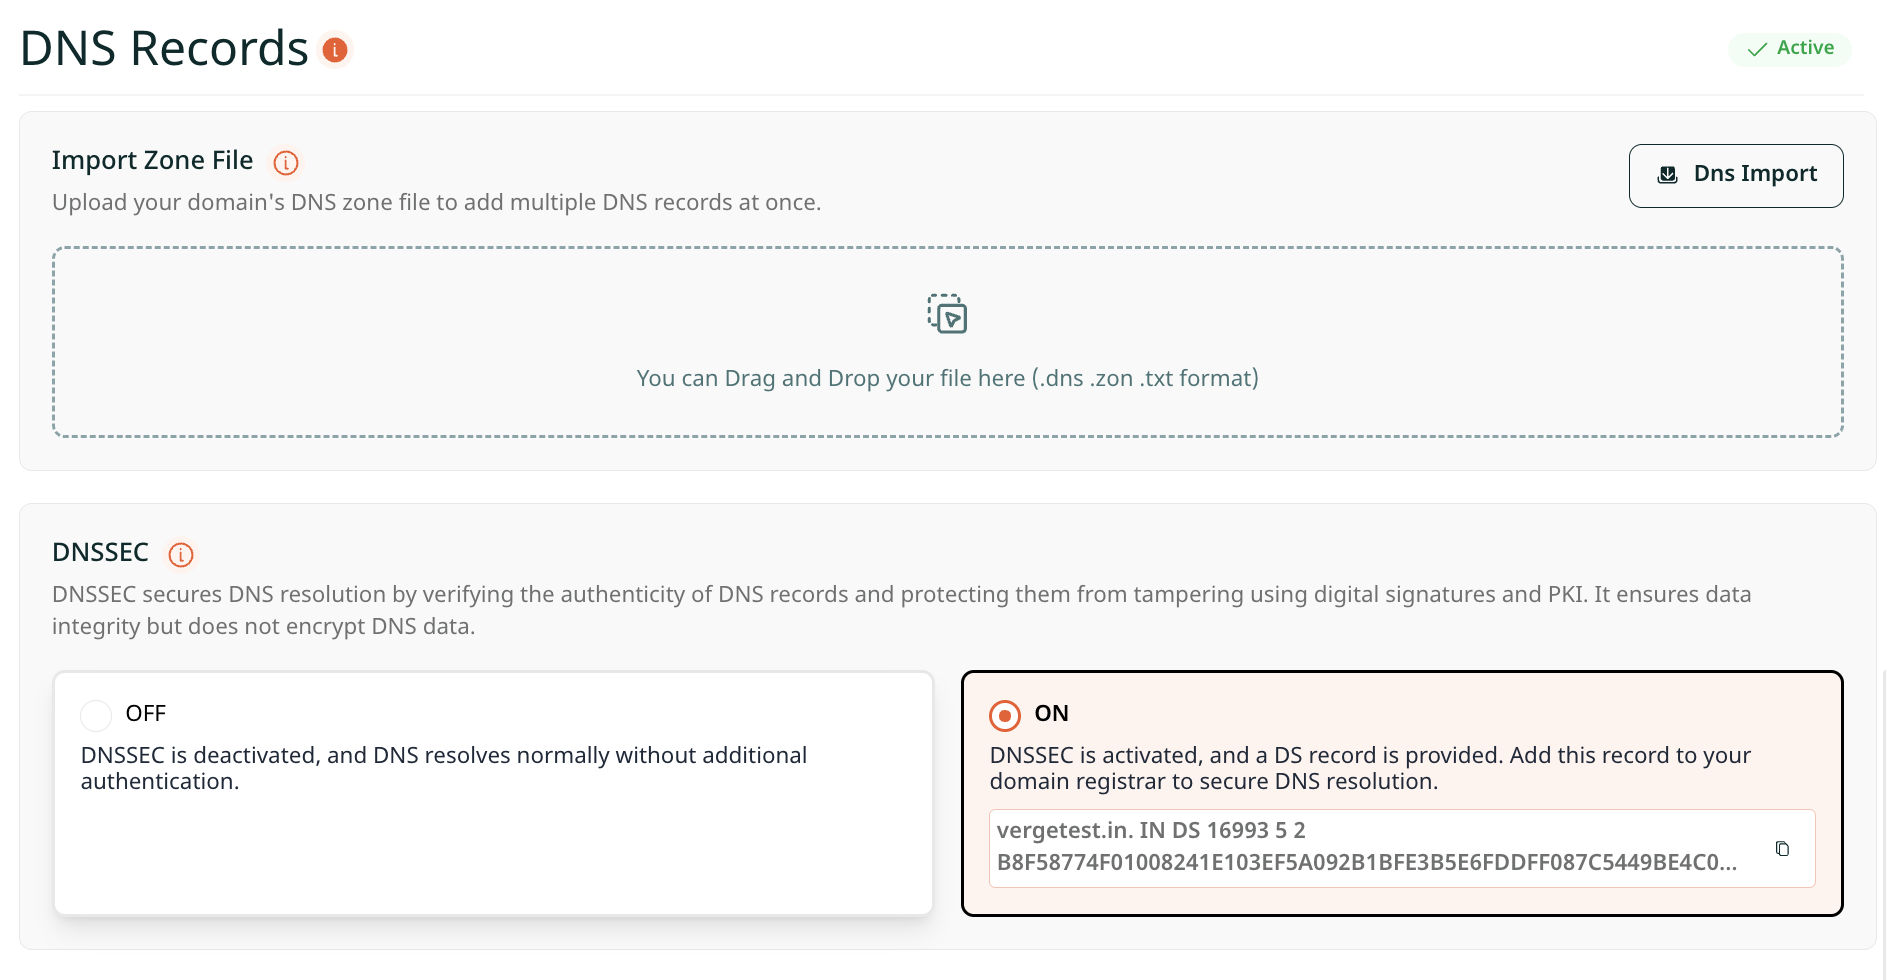
Task: Click the DNSSEC section title
Action: [x=100, y=552]
